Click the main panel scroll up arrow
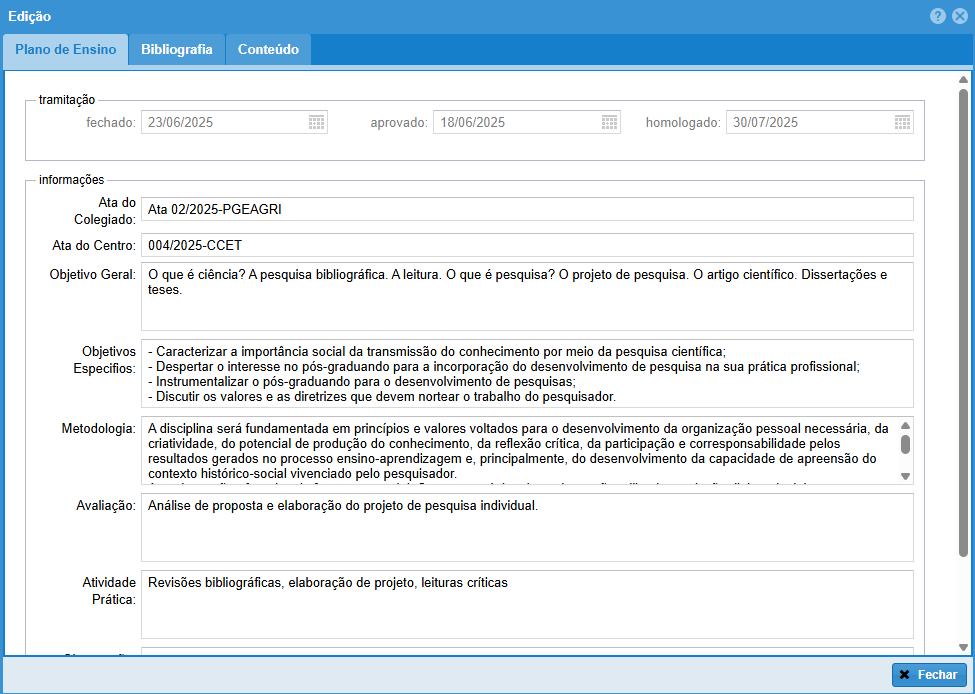975x694 pixels. click(963, 79)
